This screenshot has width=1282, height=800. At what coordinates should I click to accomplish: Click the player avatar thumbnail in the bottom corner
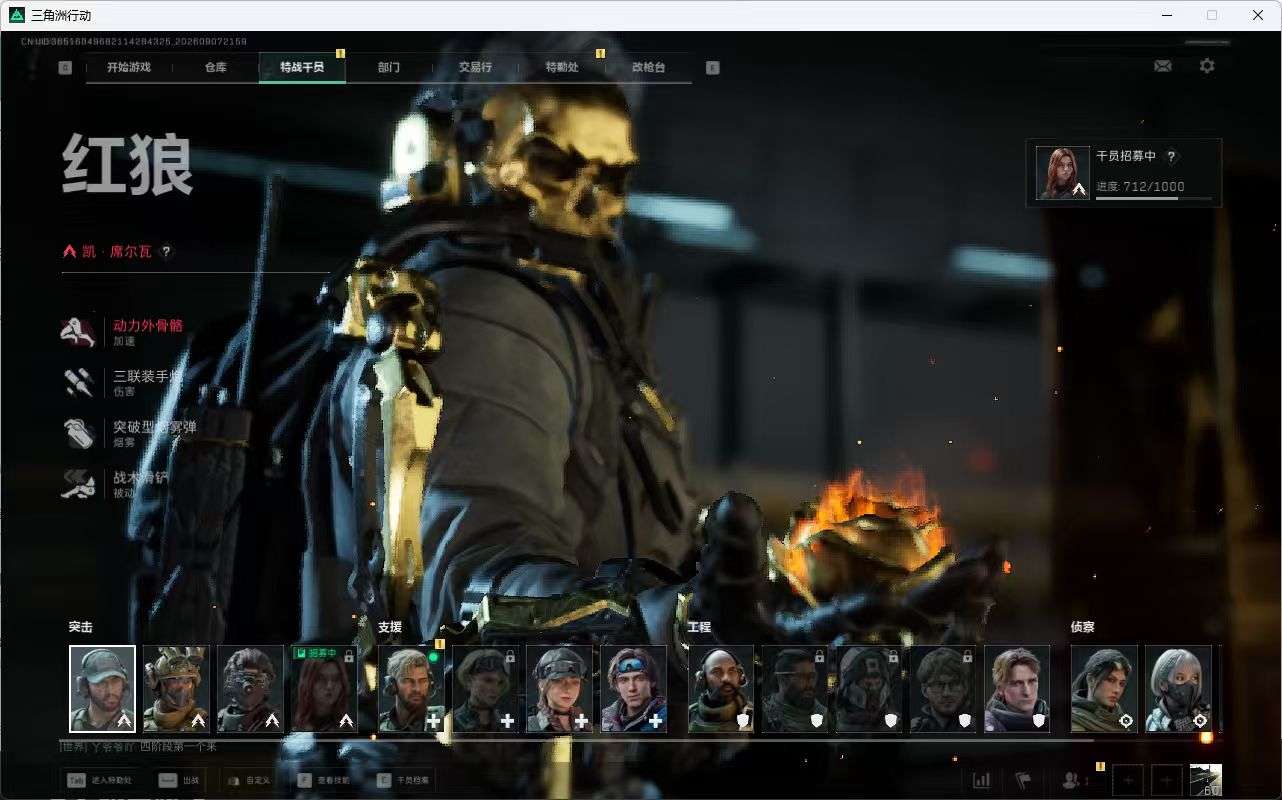click(1206, 780)
